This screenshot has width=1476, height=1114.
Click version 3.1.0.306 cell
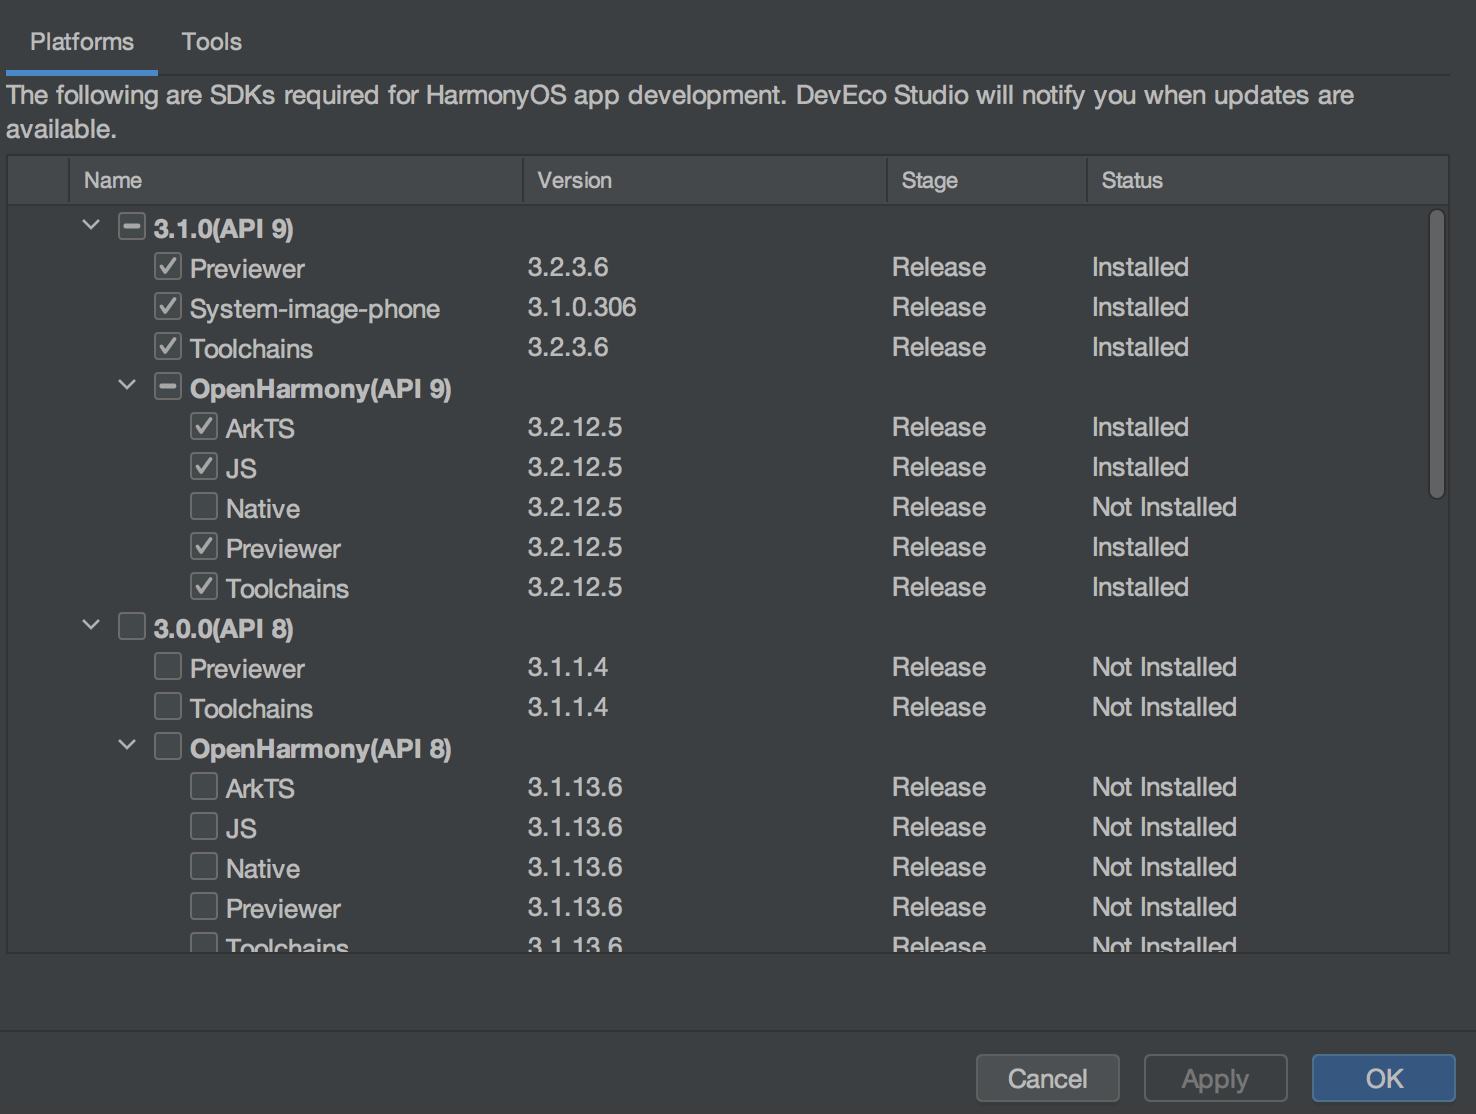[x=582, y=307]
